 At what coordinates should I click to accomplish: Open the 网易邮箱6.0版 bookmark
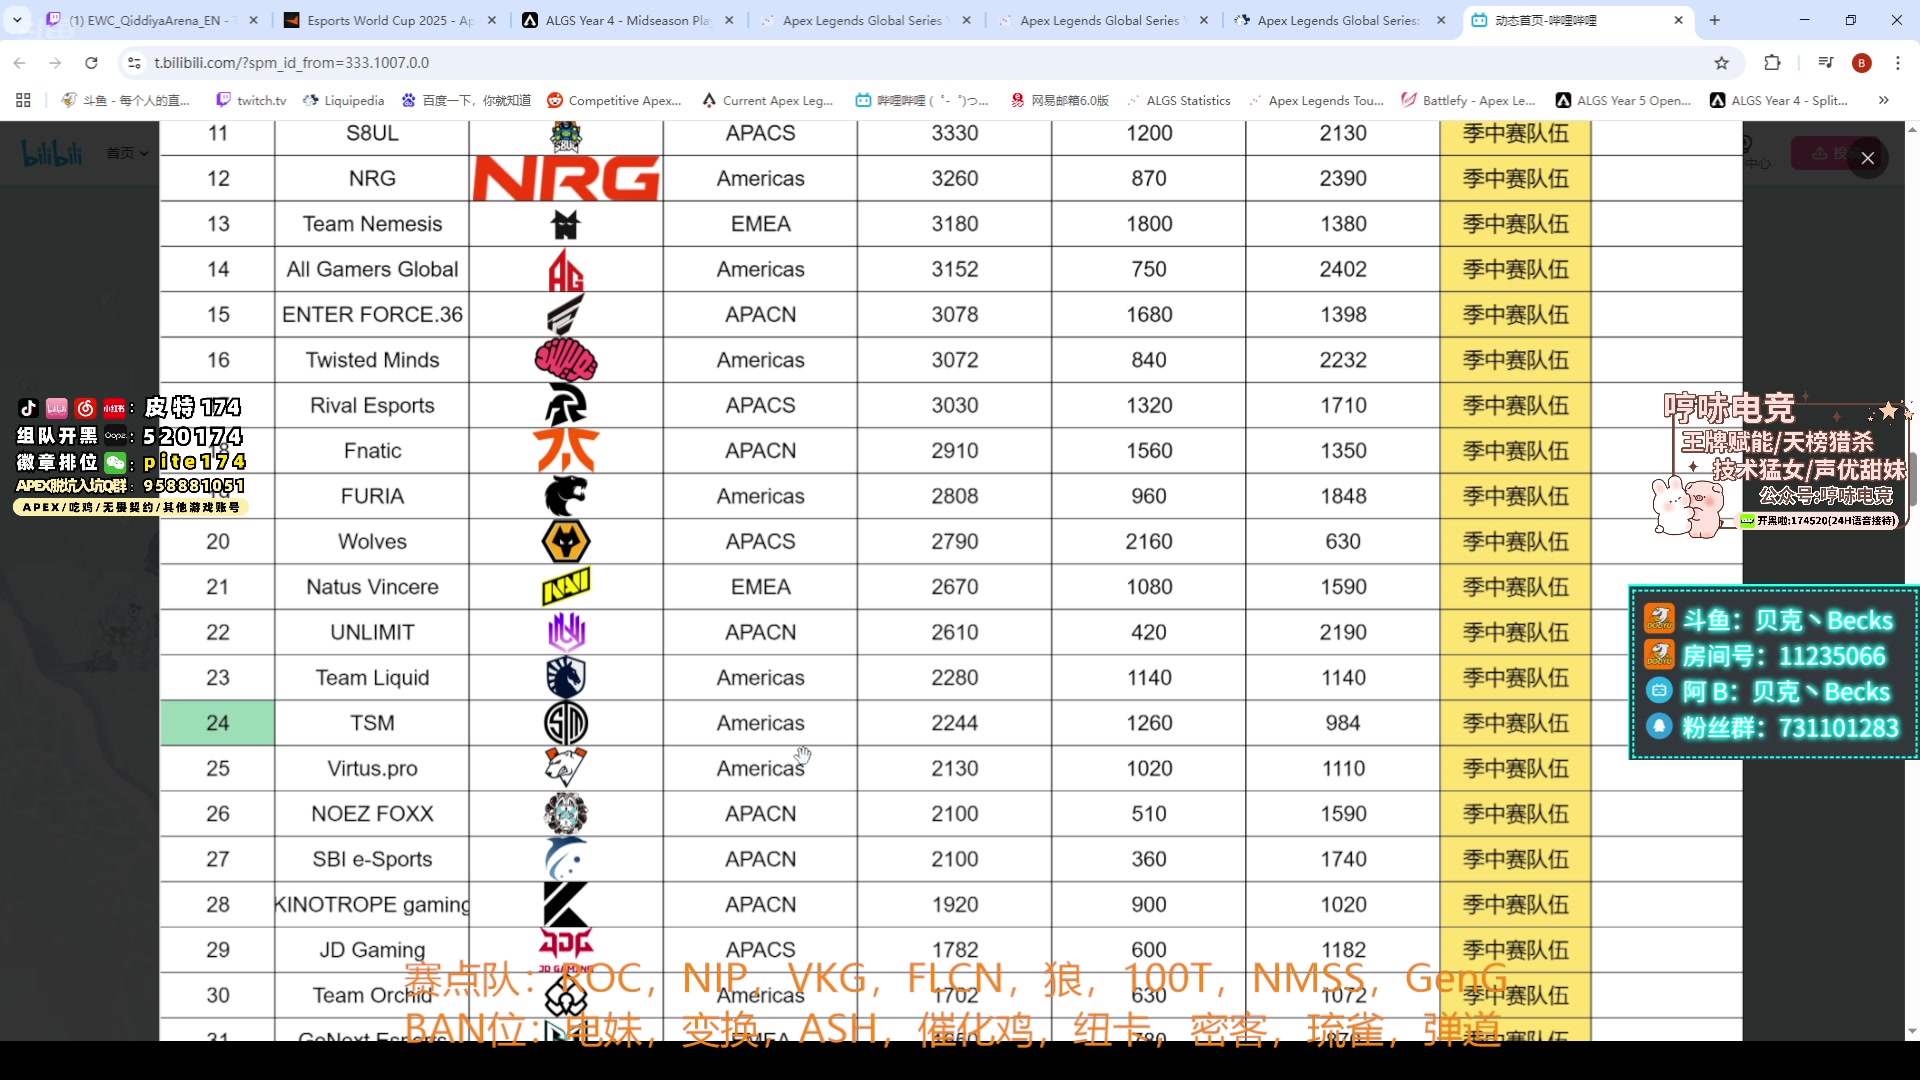[x=1060, y=100]
